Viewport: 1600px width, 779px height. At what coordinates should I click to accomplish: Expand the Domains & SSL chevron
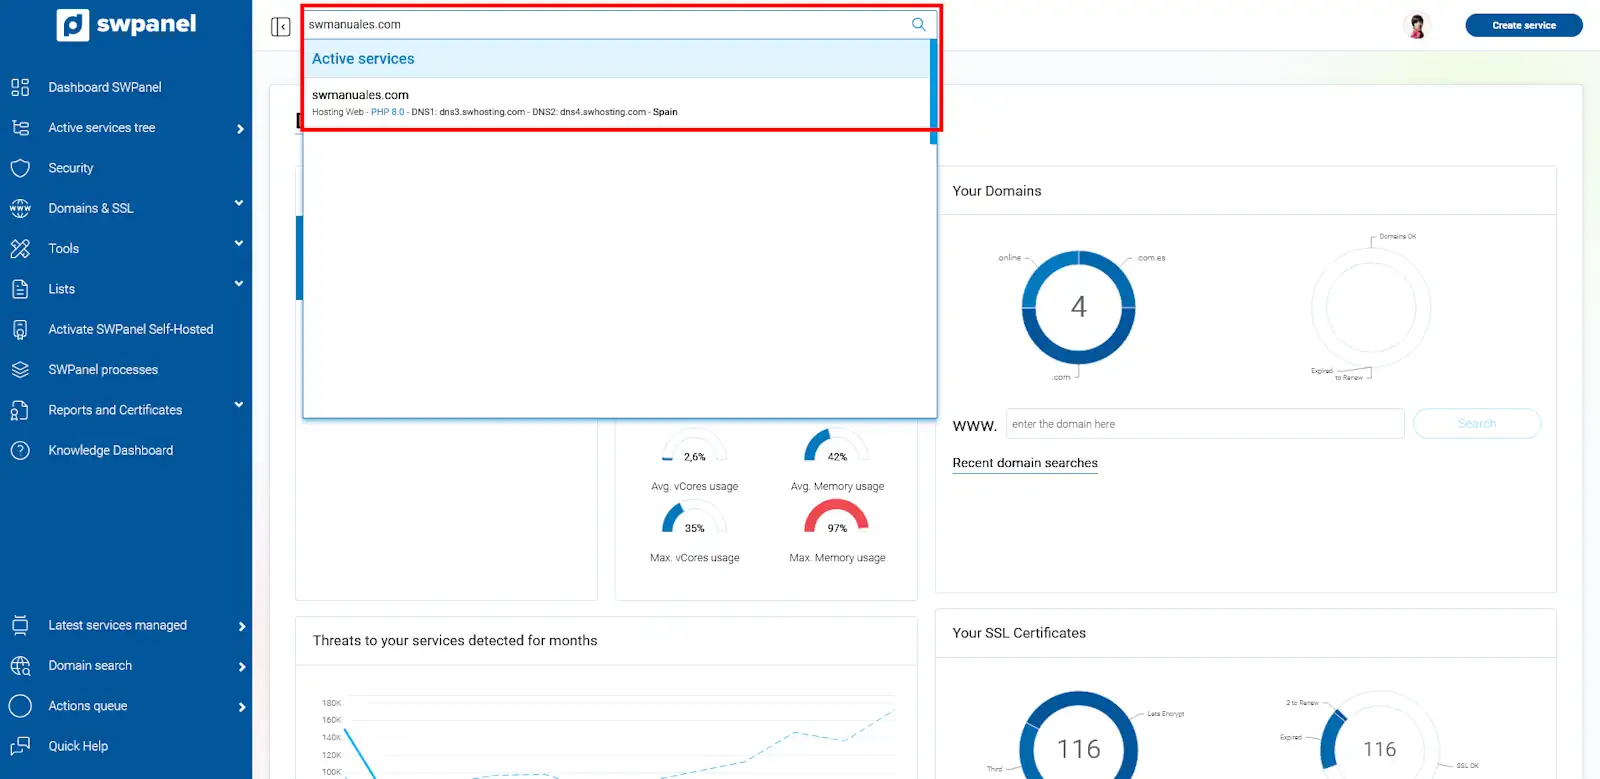tap(239, 203)
